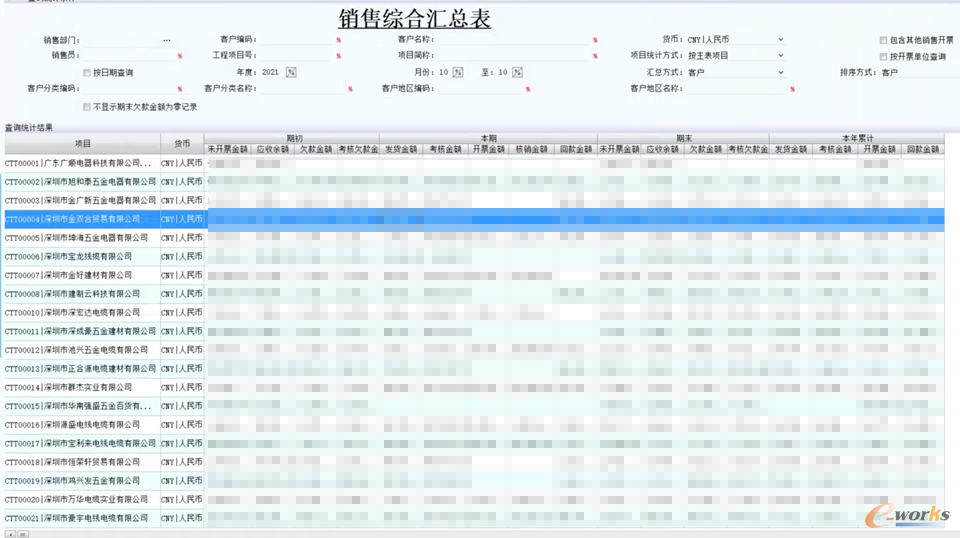Viewport: 960px width, 538px height.
Task: Select row CTT00014 深圳市群杰实业有限公司
Action: point(474,387)
